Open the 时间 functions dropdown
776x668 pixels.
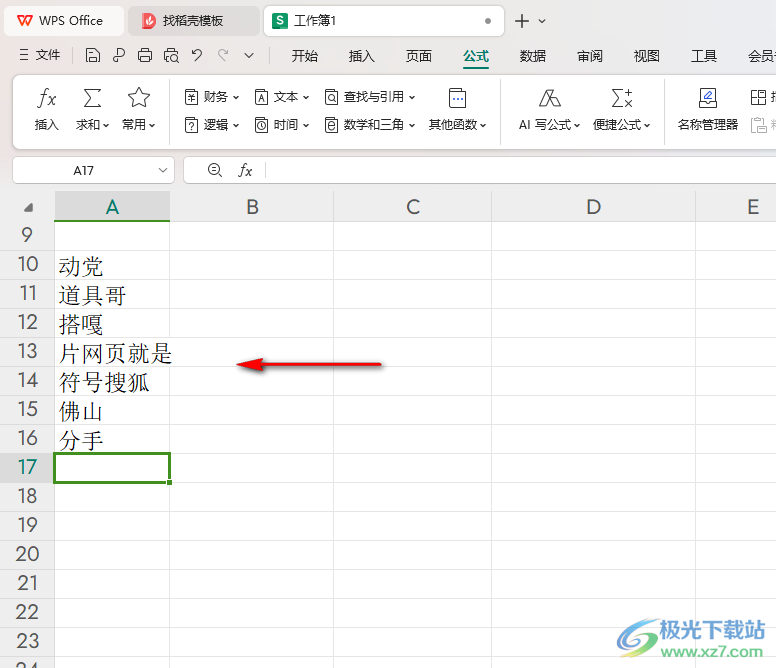pyautogui.click(x=282, y=125)
